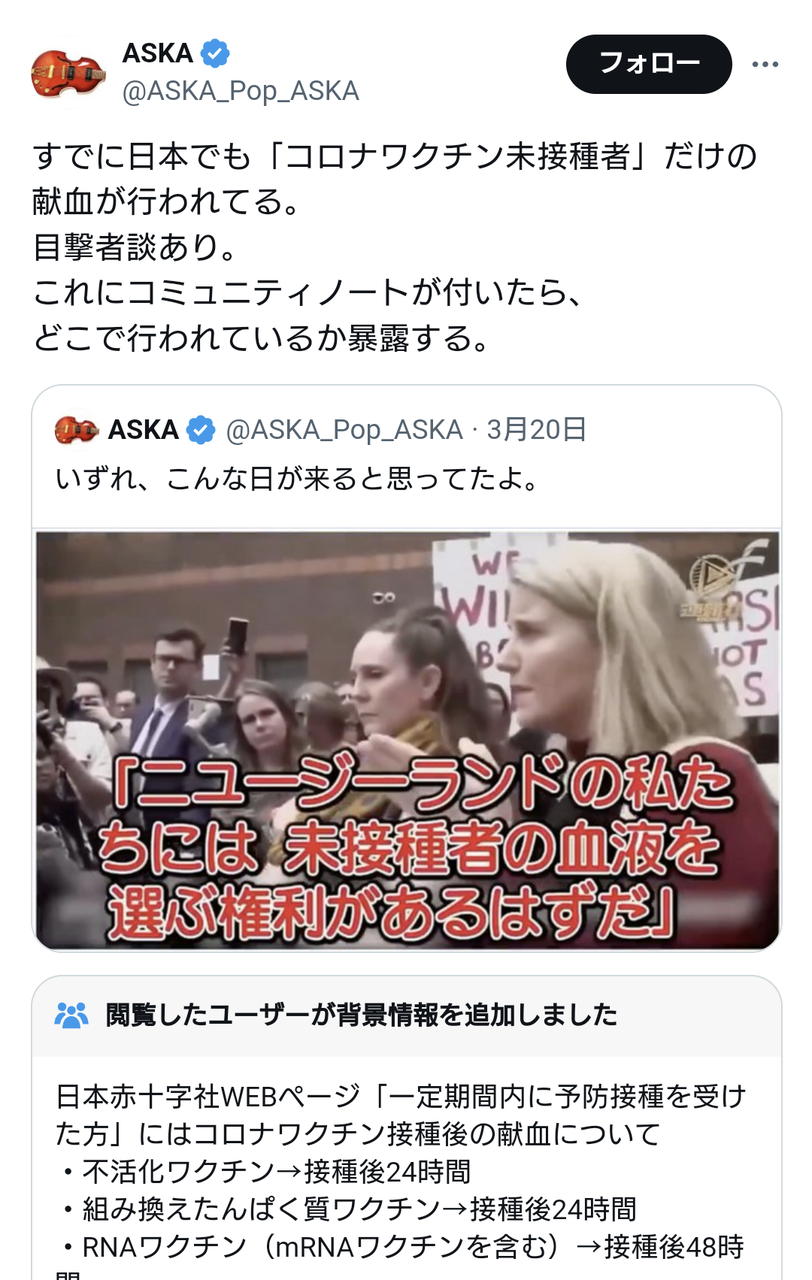Click the community note people icon

tap(72, 1015)
